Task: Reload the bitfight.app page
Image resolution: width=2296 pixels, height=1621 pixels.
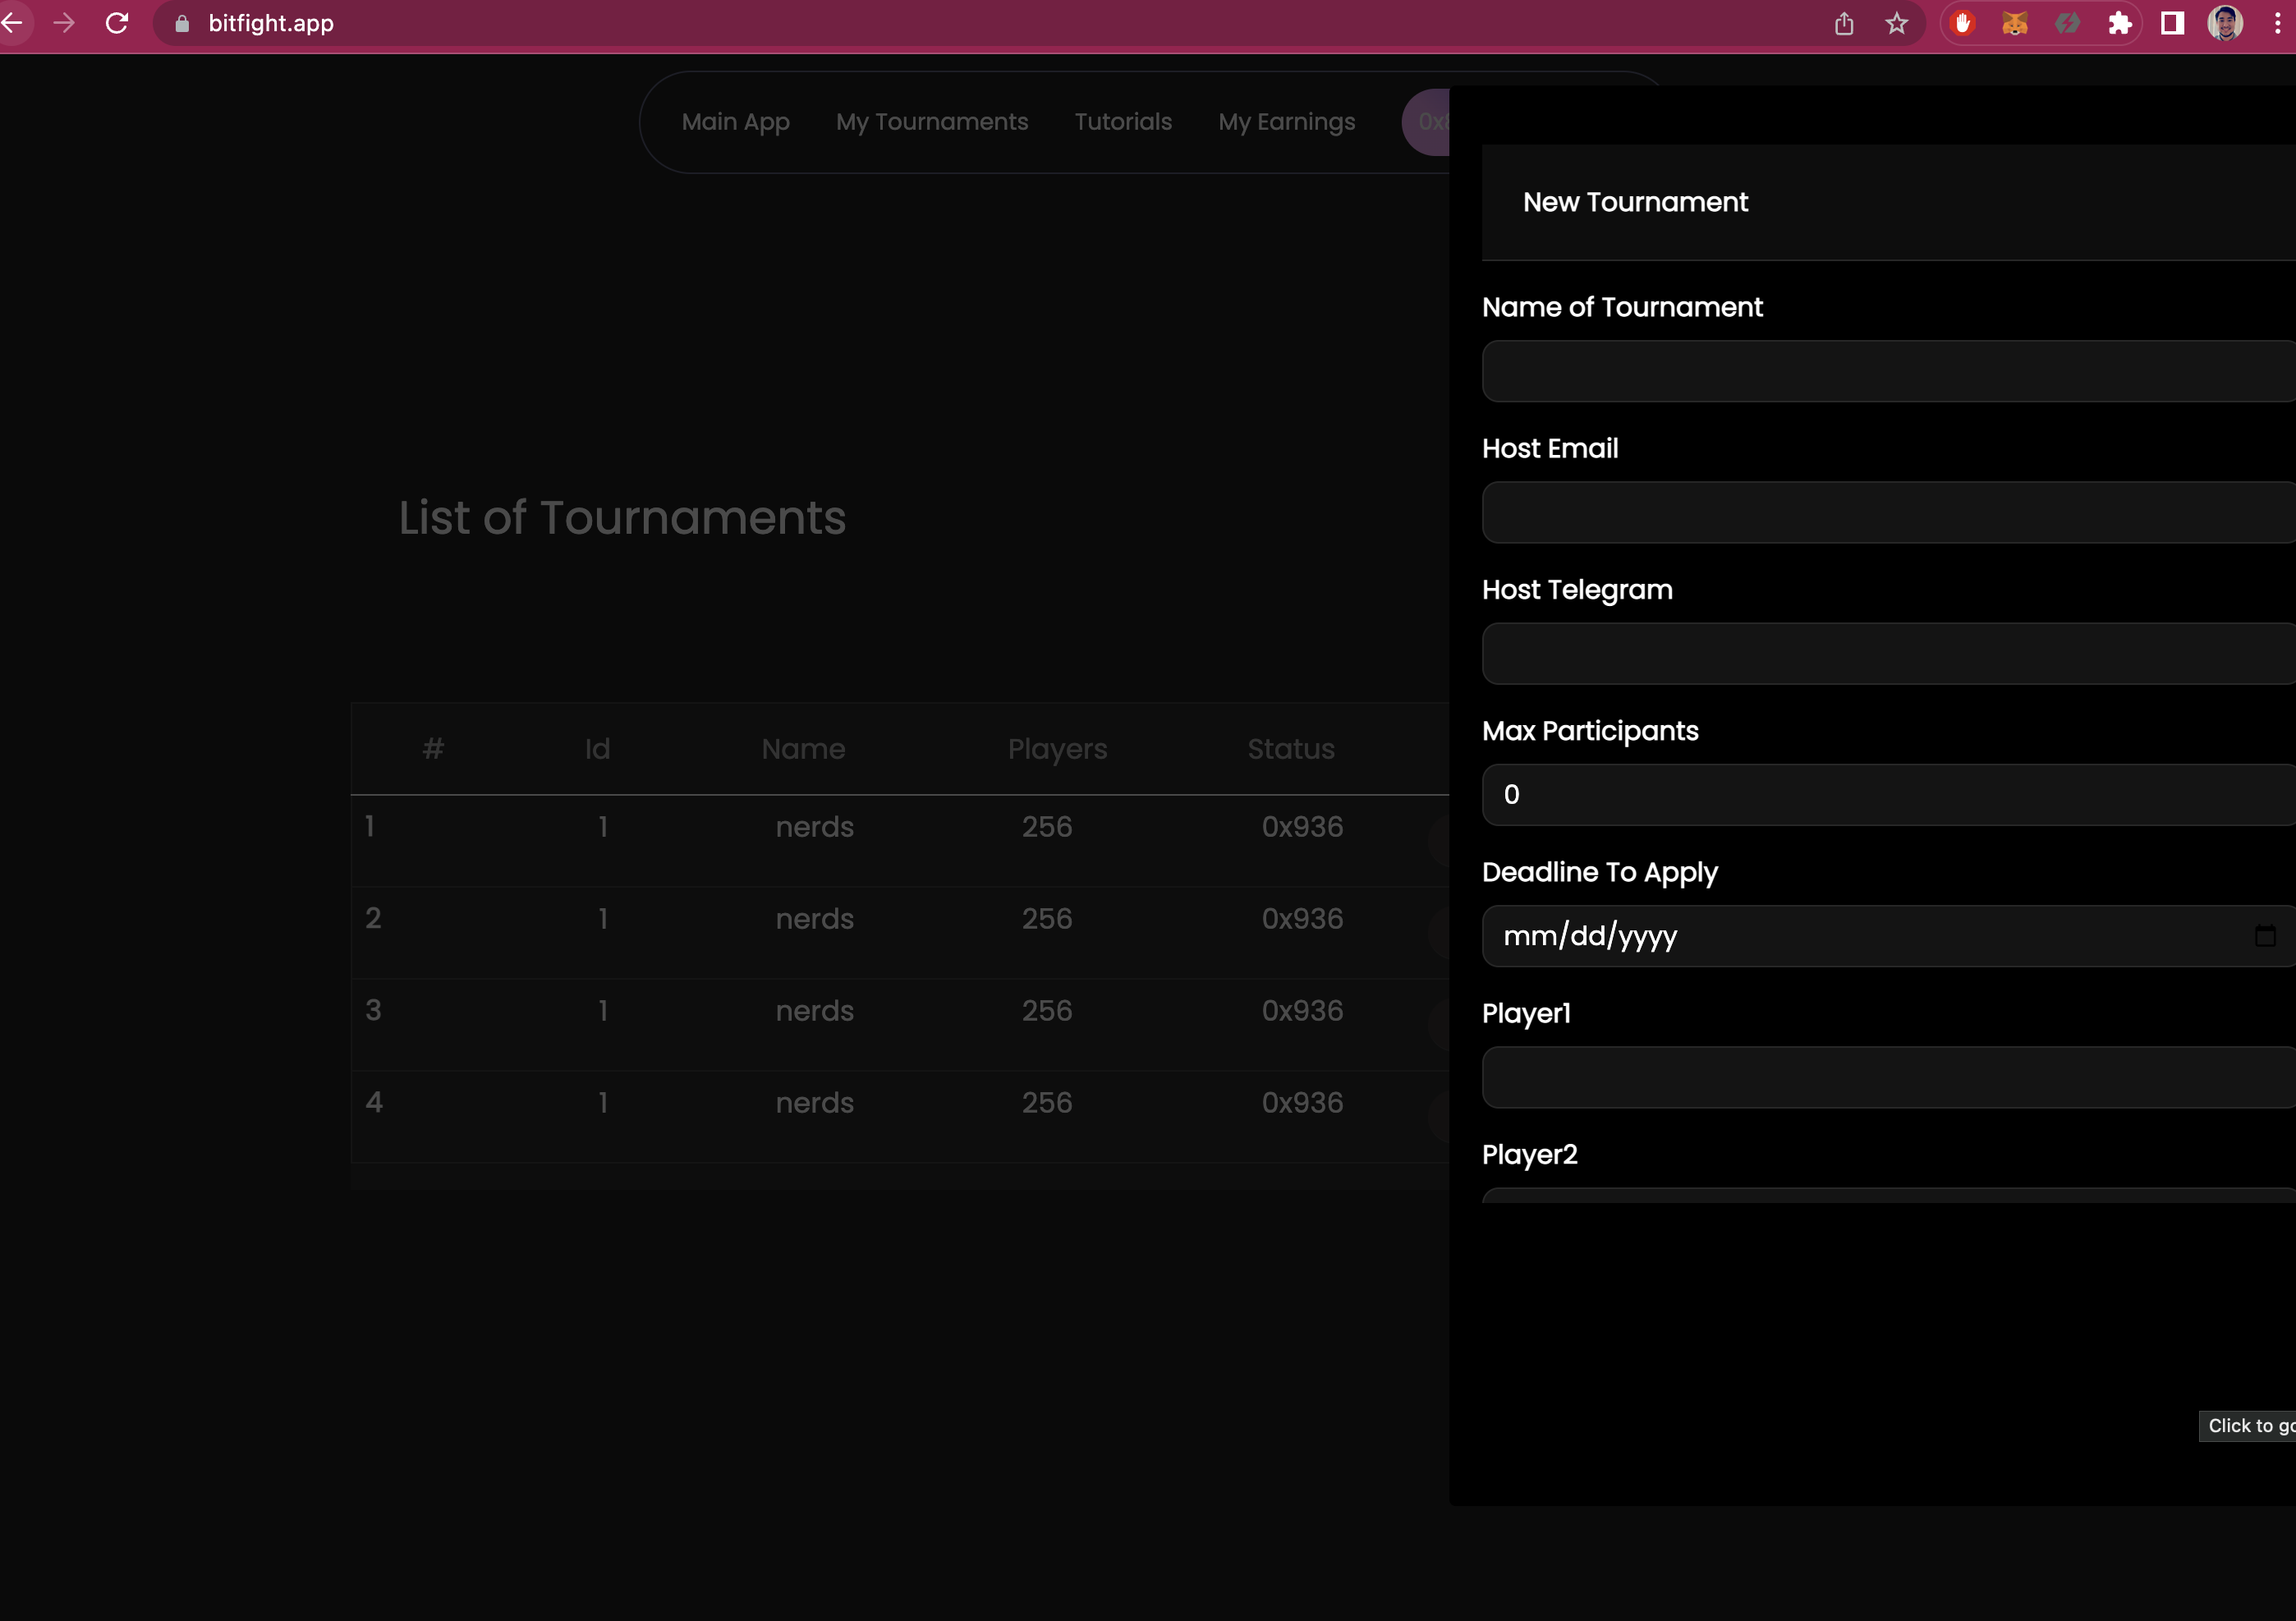Action: tap(117, 23)
